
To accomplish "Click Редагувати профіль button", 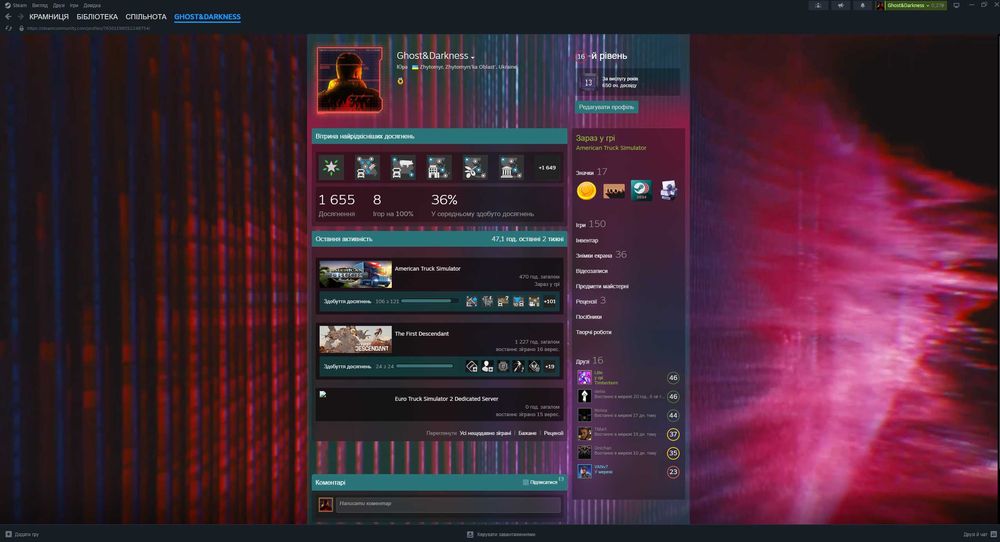I will click(x=607, y=107).
